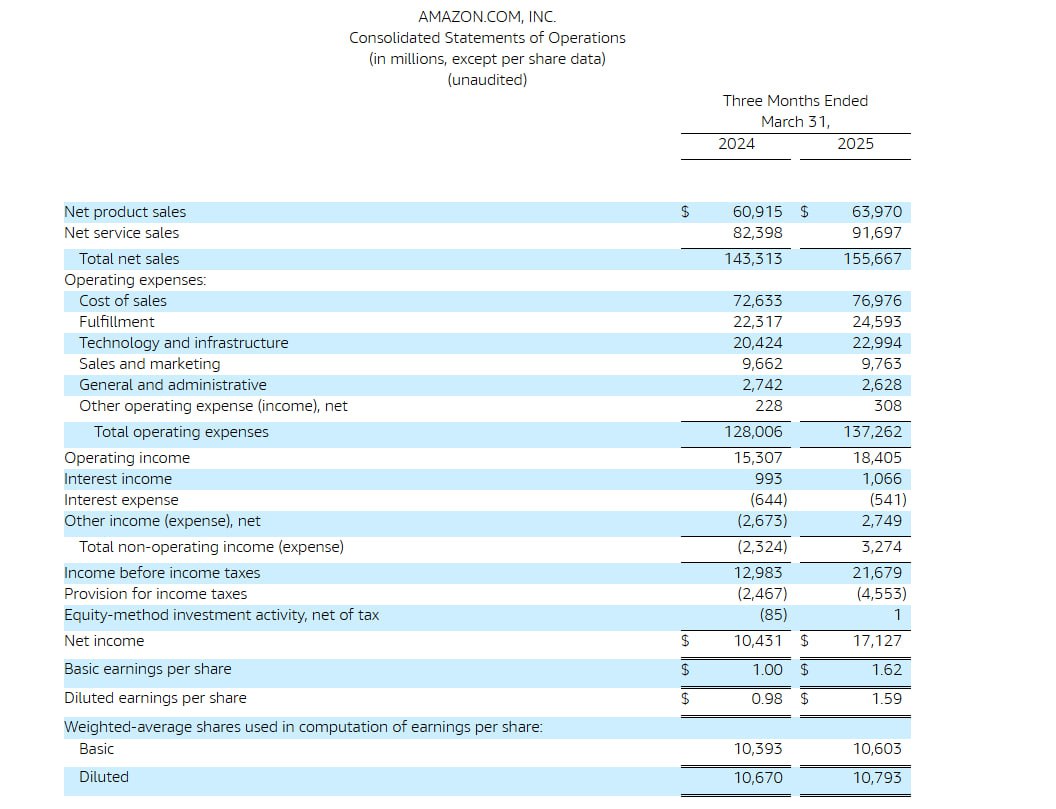This screenshot has height=809, width=1056.
Task: Click '(in millions, except per share data)' note
Action: pos(487,59)
